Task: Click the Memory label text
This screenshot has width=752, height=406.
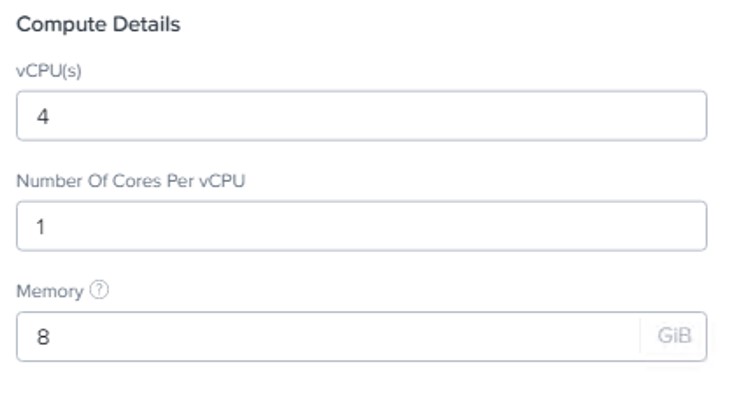Action: coord(49,291)
